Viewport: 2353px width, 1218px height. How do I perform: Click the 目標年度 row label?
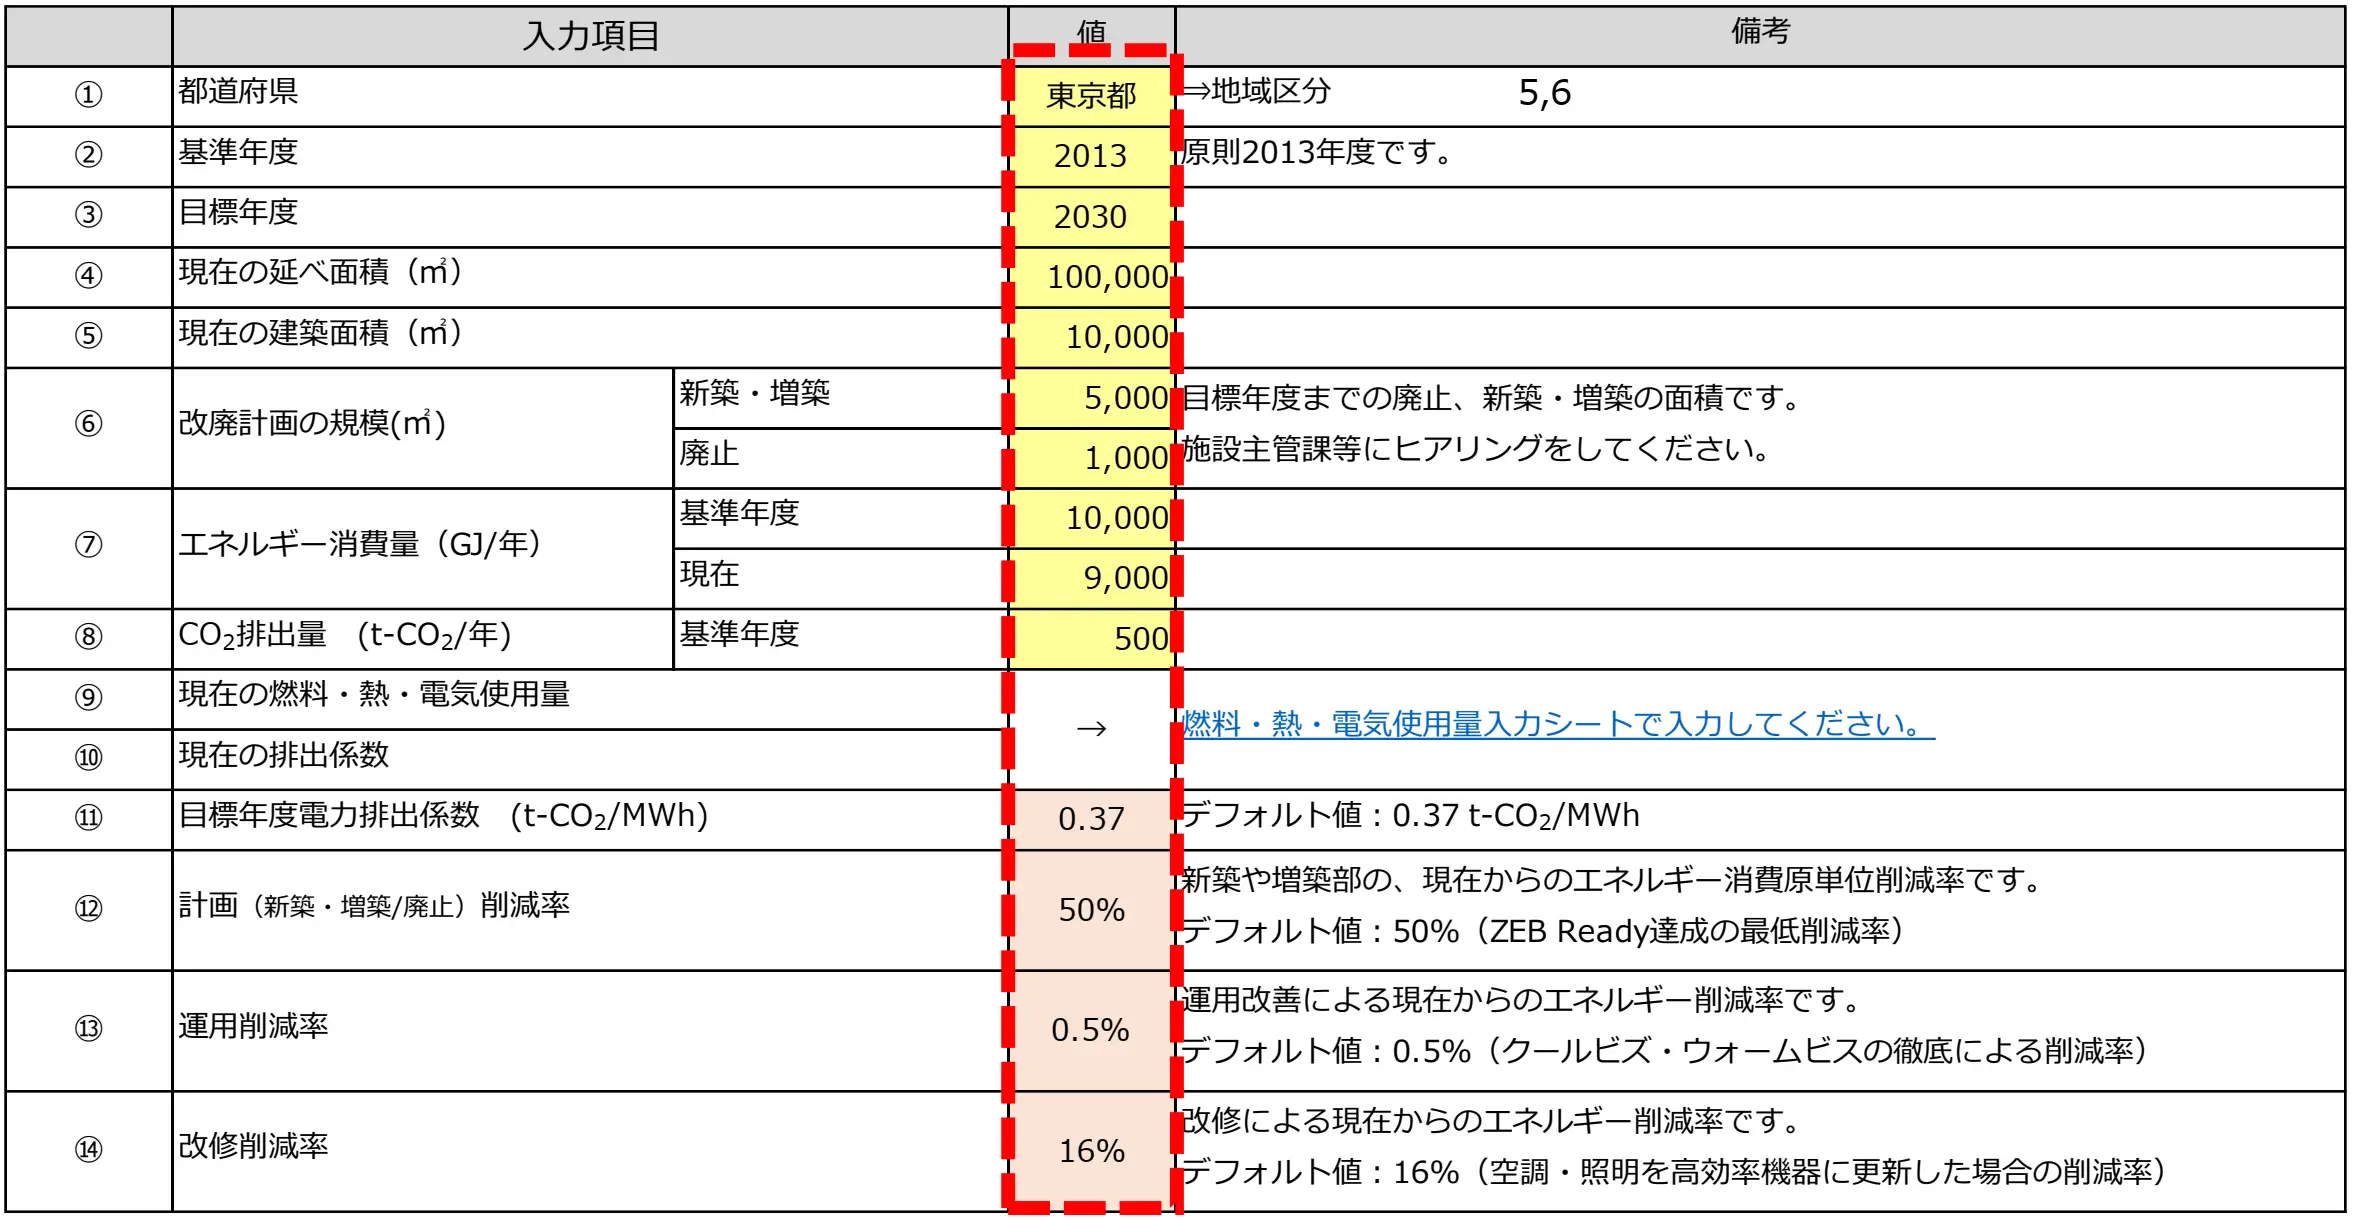(x=238, y=212)
